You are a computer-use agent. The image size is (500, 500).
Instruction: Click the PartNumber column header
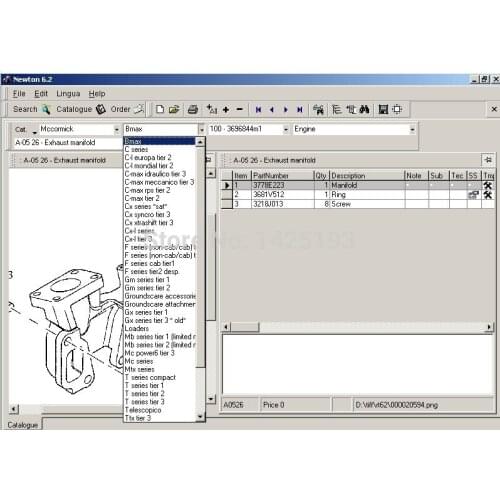283,176
